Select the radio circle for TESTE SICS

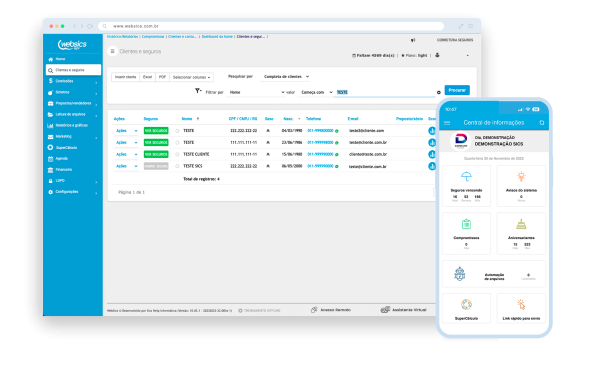point(177,166)
